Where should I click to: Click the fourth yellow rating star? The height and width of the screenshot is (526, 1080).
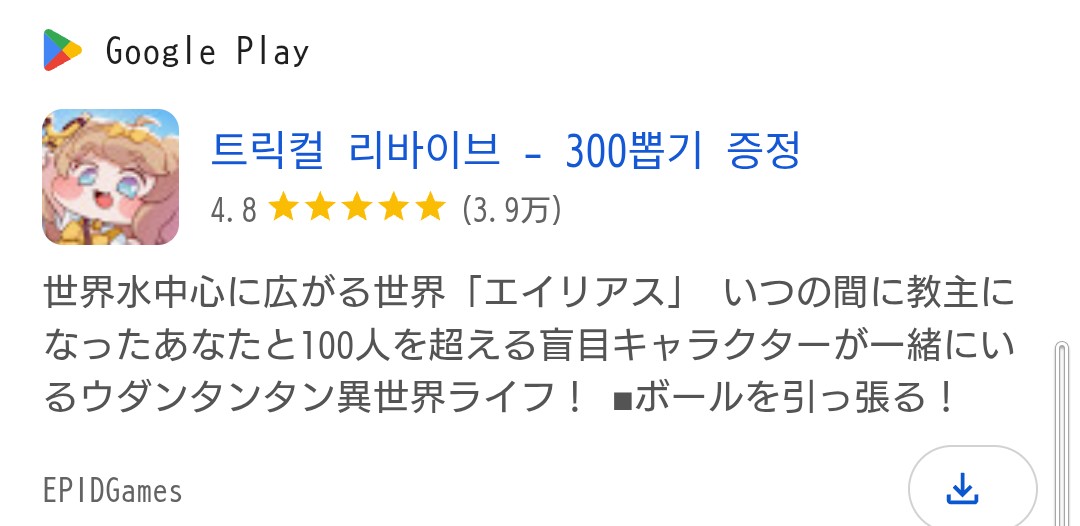[x=393, y=208]
